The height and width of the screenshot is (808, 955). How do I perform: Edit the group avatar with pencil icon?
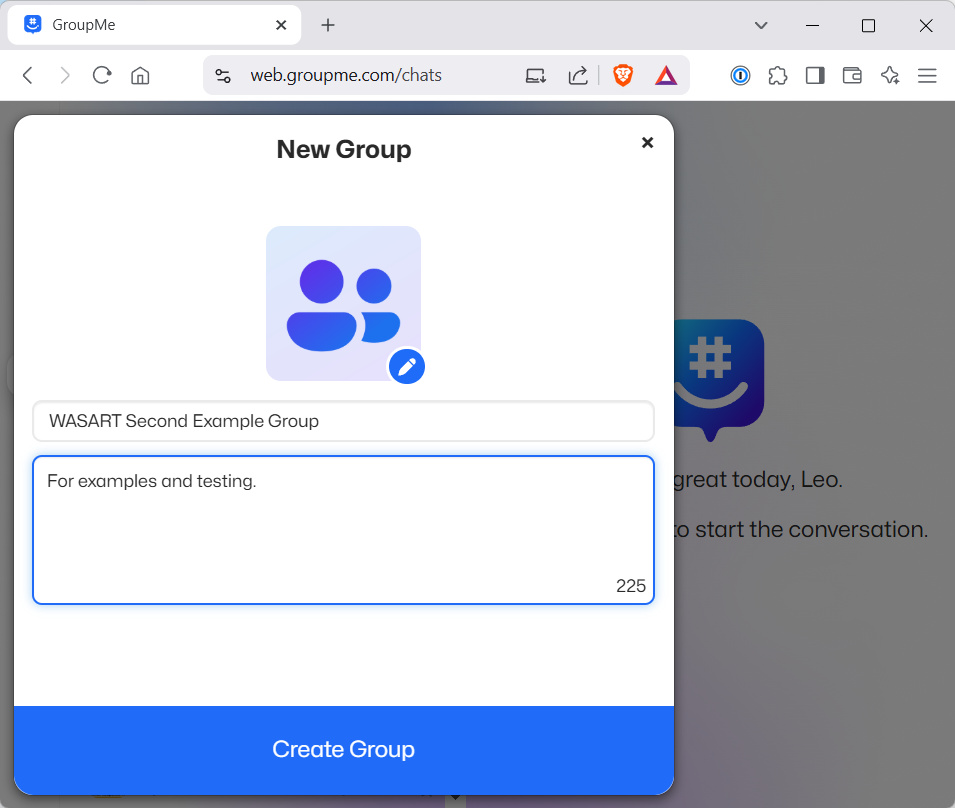pos(407,367)
